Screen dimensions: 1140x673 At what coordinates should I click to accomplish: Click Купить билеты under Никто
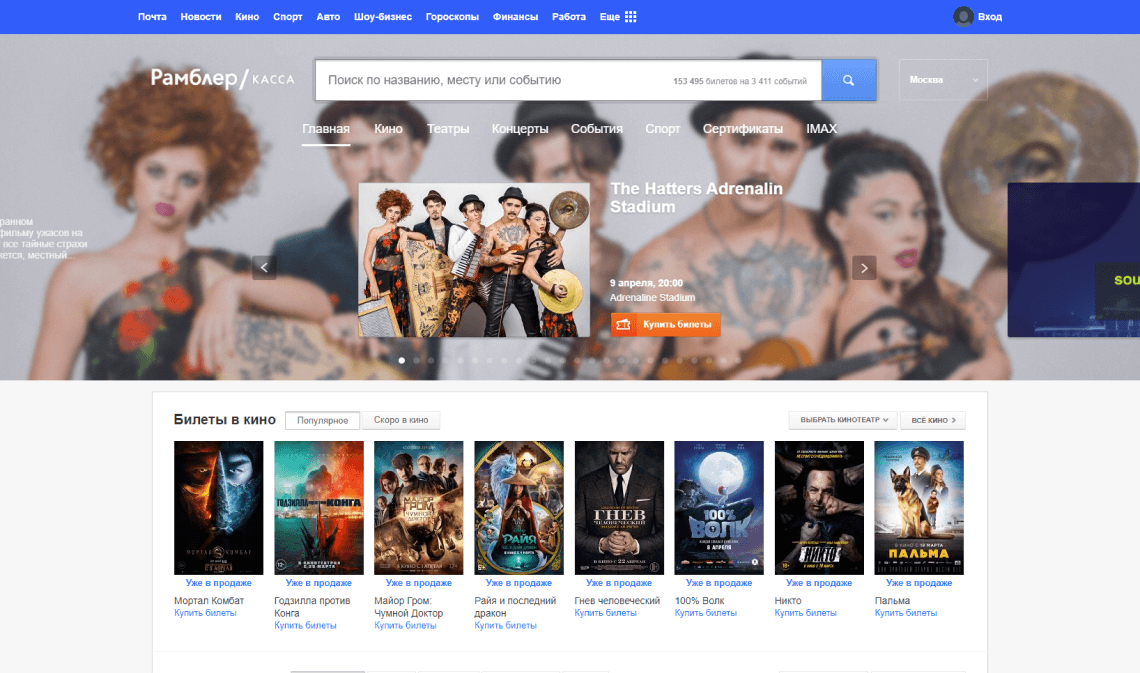click(x=806, y=613)
